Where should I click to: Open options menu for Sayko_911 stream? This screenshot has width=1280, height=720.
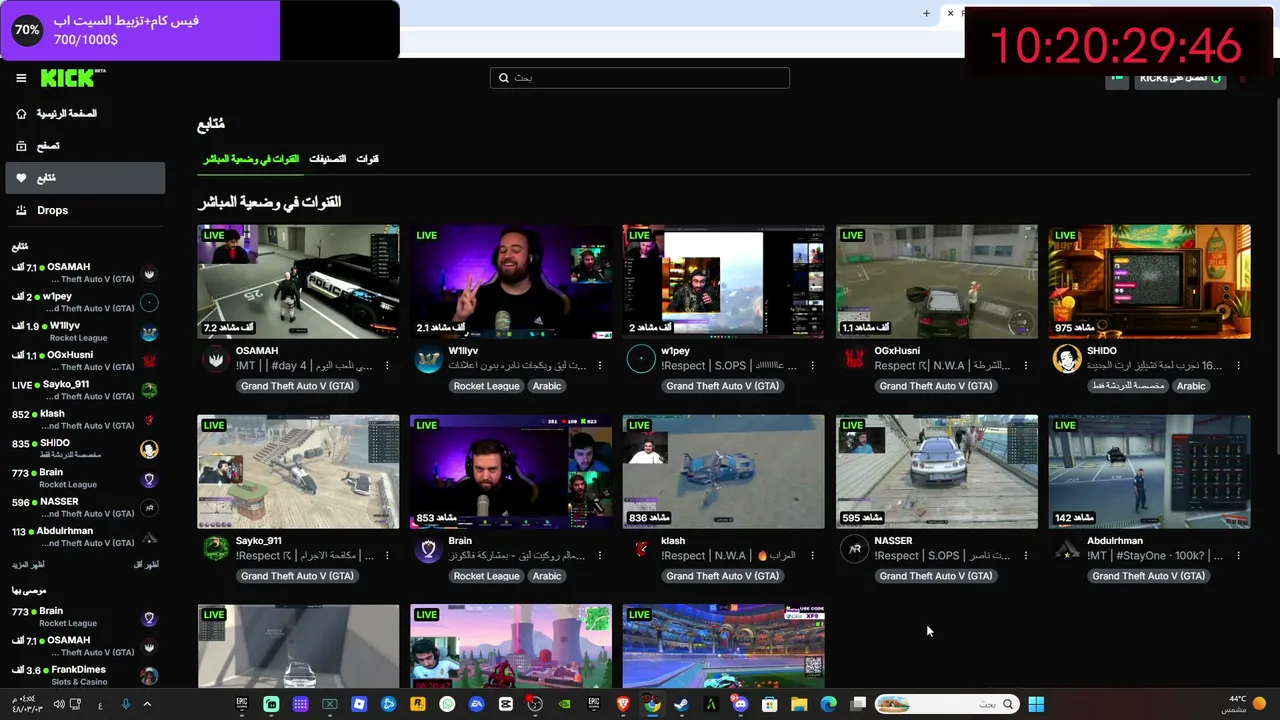(x=387, y=556)
